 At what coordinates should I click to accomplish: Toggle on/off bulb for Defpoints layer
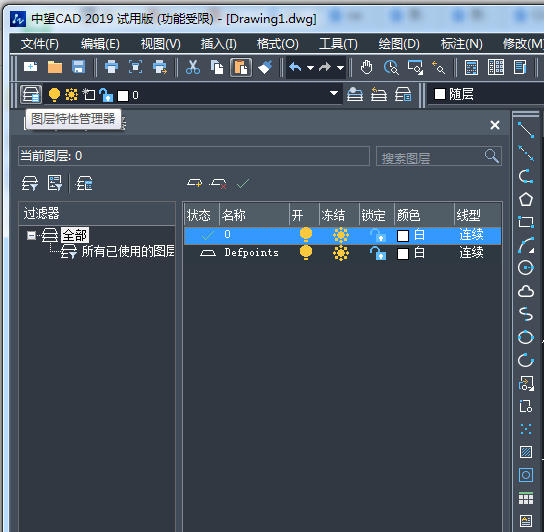pos(306,252)
